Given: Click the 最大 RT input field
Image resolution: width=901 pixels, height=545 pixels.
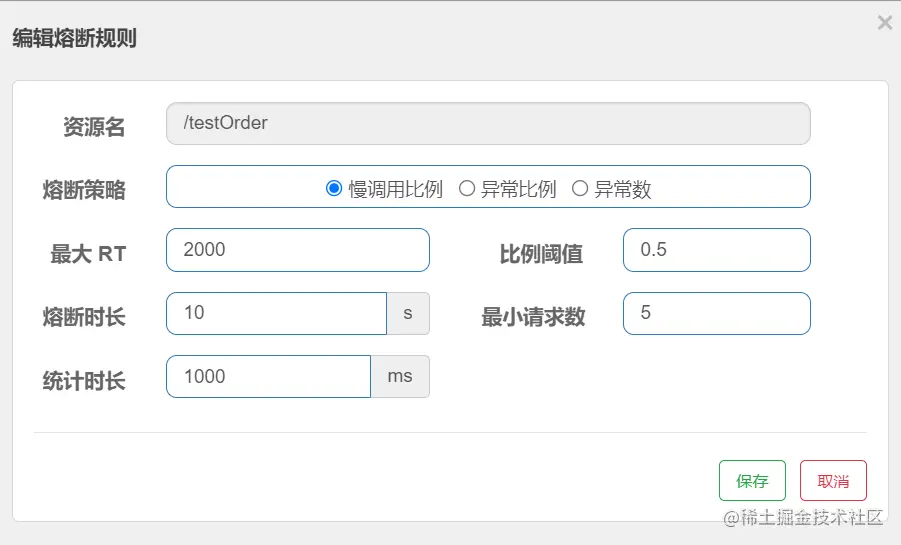Looking at the screenshot, I should pos(298,250).
